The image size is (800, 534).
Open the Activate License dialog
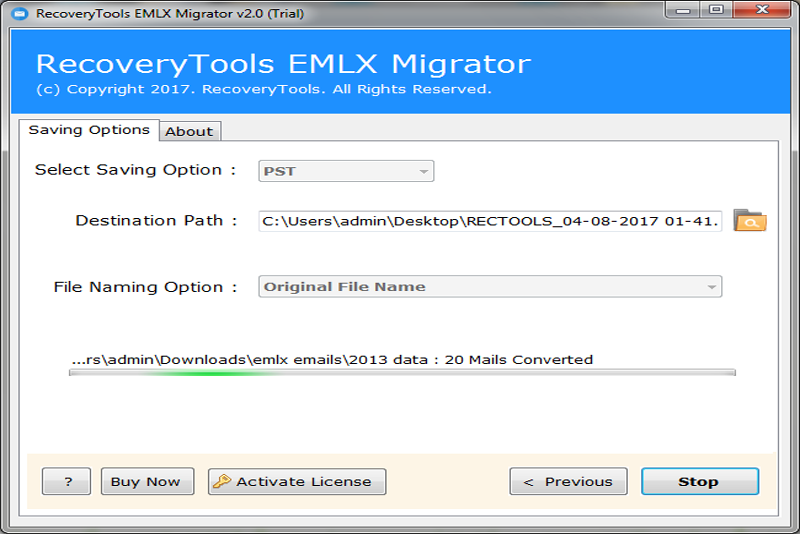pyautogui.click(x=297, y=481)
